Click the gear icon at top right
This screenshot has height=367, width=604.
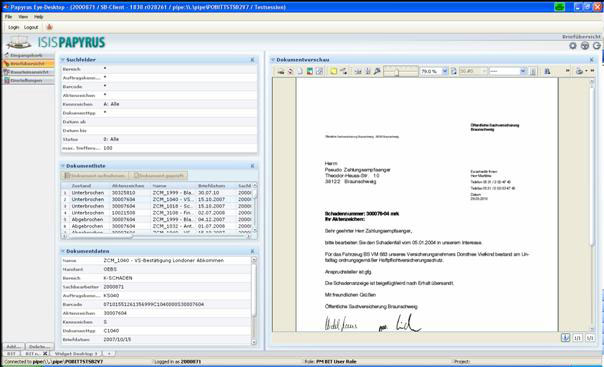tap(573, 46)
